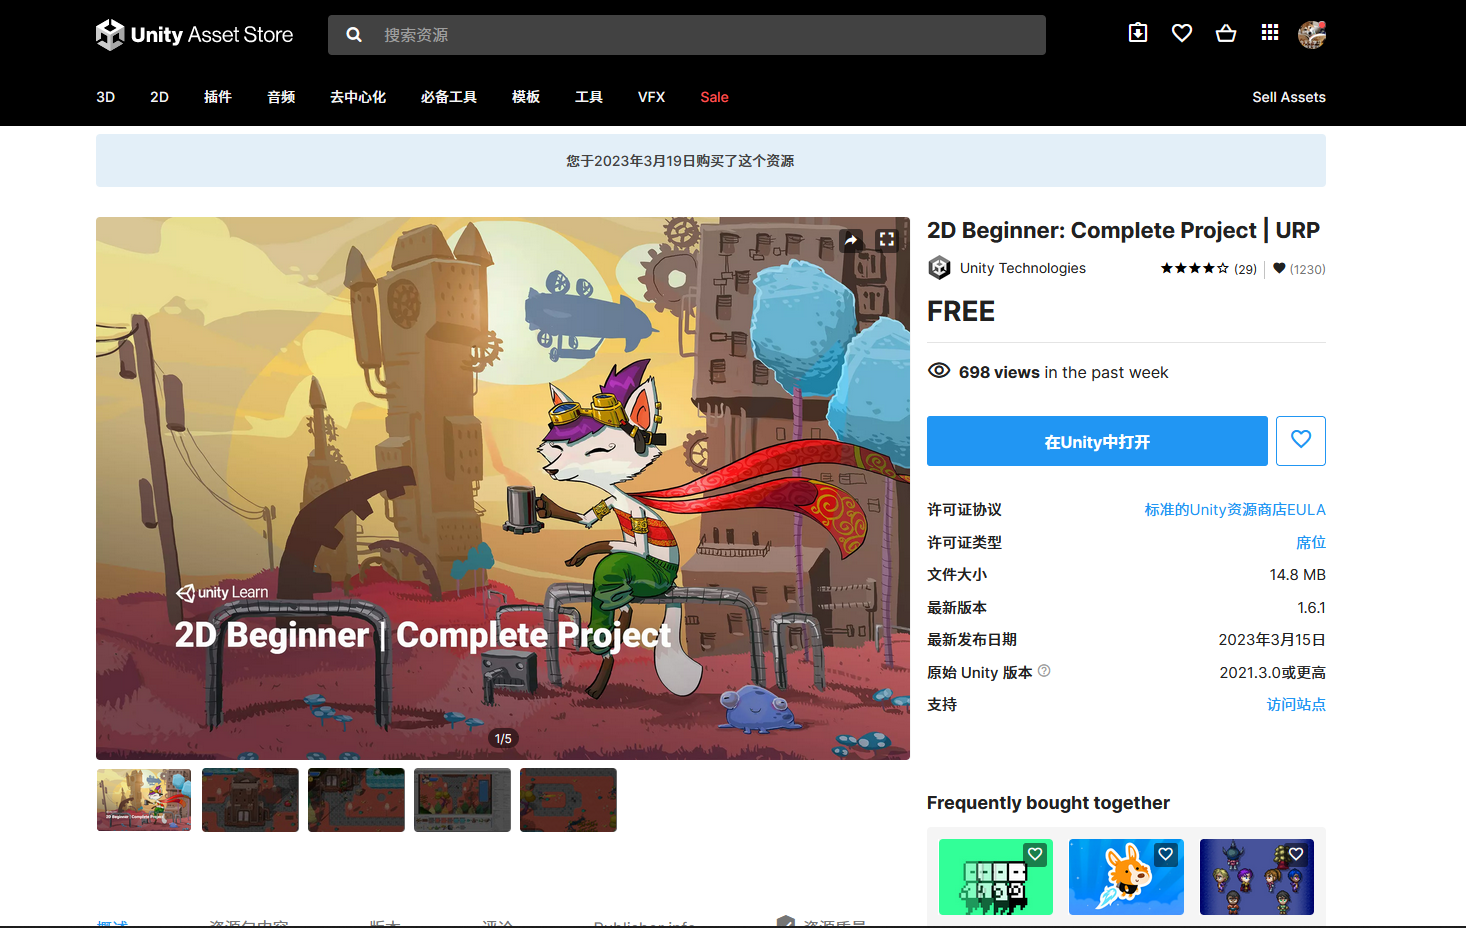Click the 1.6.1 latest version value
The height and width of the screenshot is (928, 1466).
click(x=1311, y=608)
